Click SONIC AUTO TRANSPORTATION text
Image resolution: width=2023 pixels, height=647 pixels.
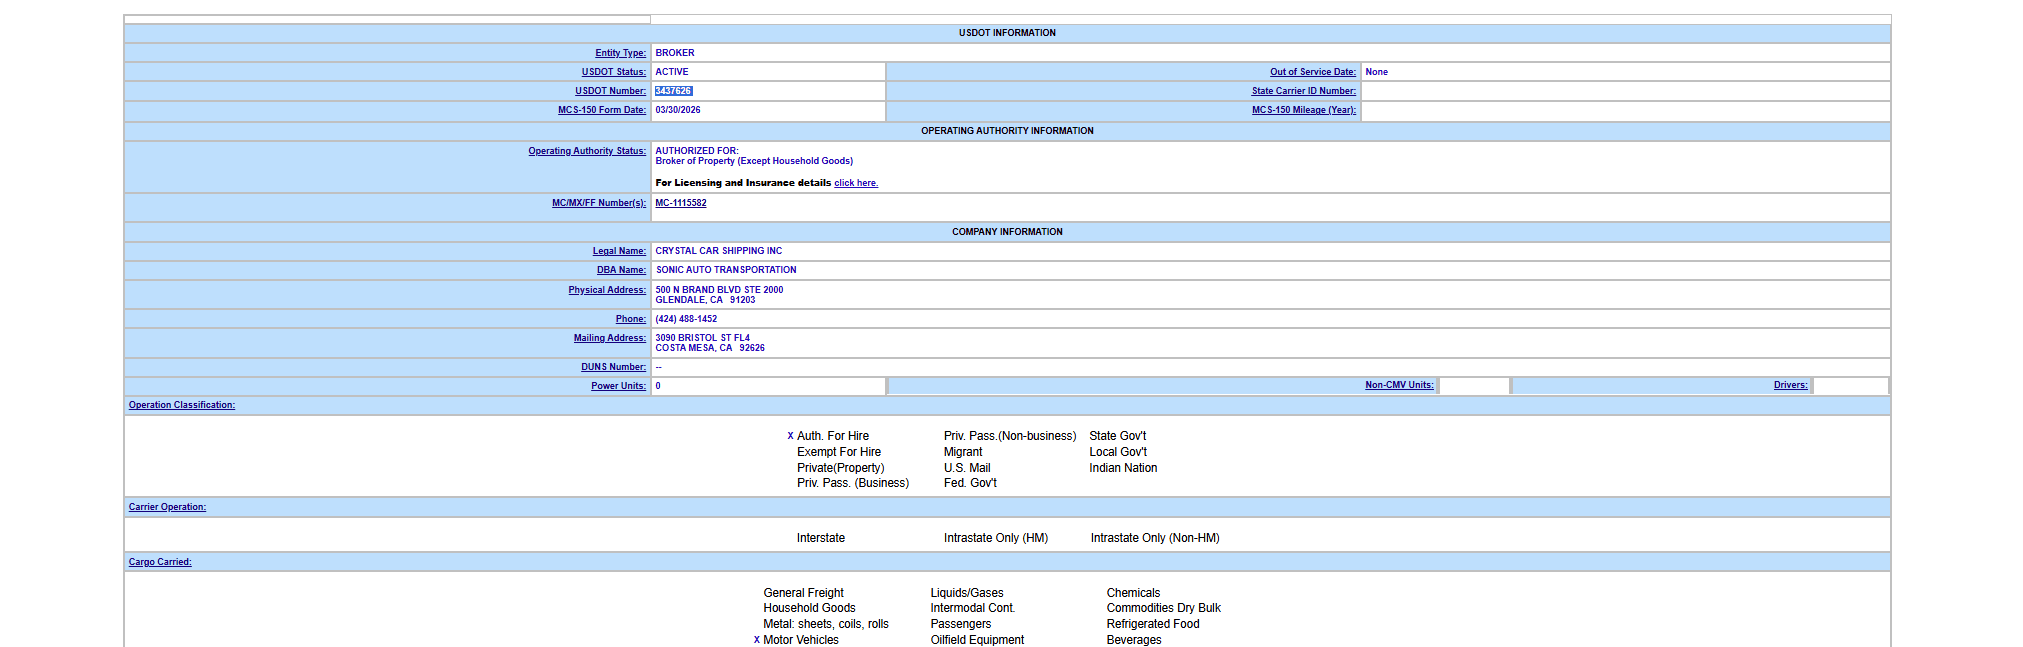point(726,270)
